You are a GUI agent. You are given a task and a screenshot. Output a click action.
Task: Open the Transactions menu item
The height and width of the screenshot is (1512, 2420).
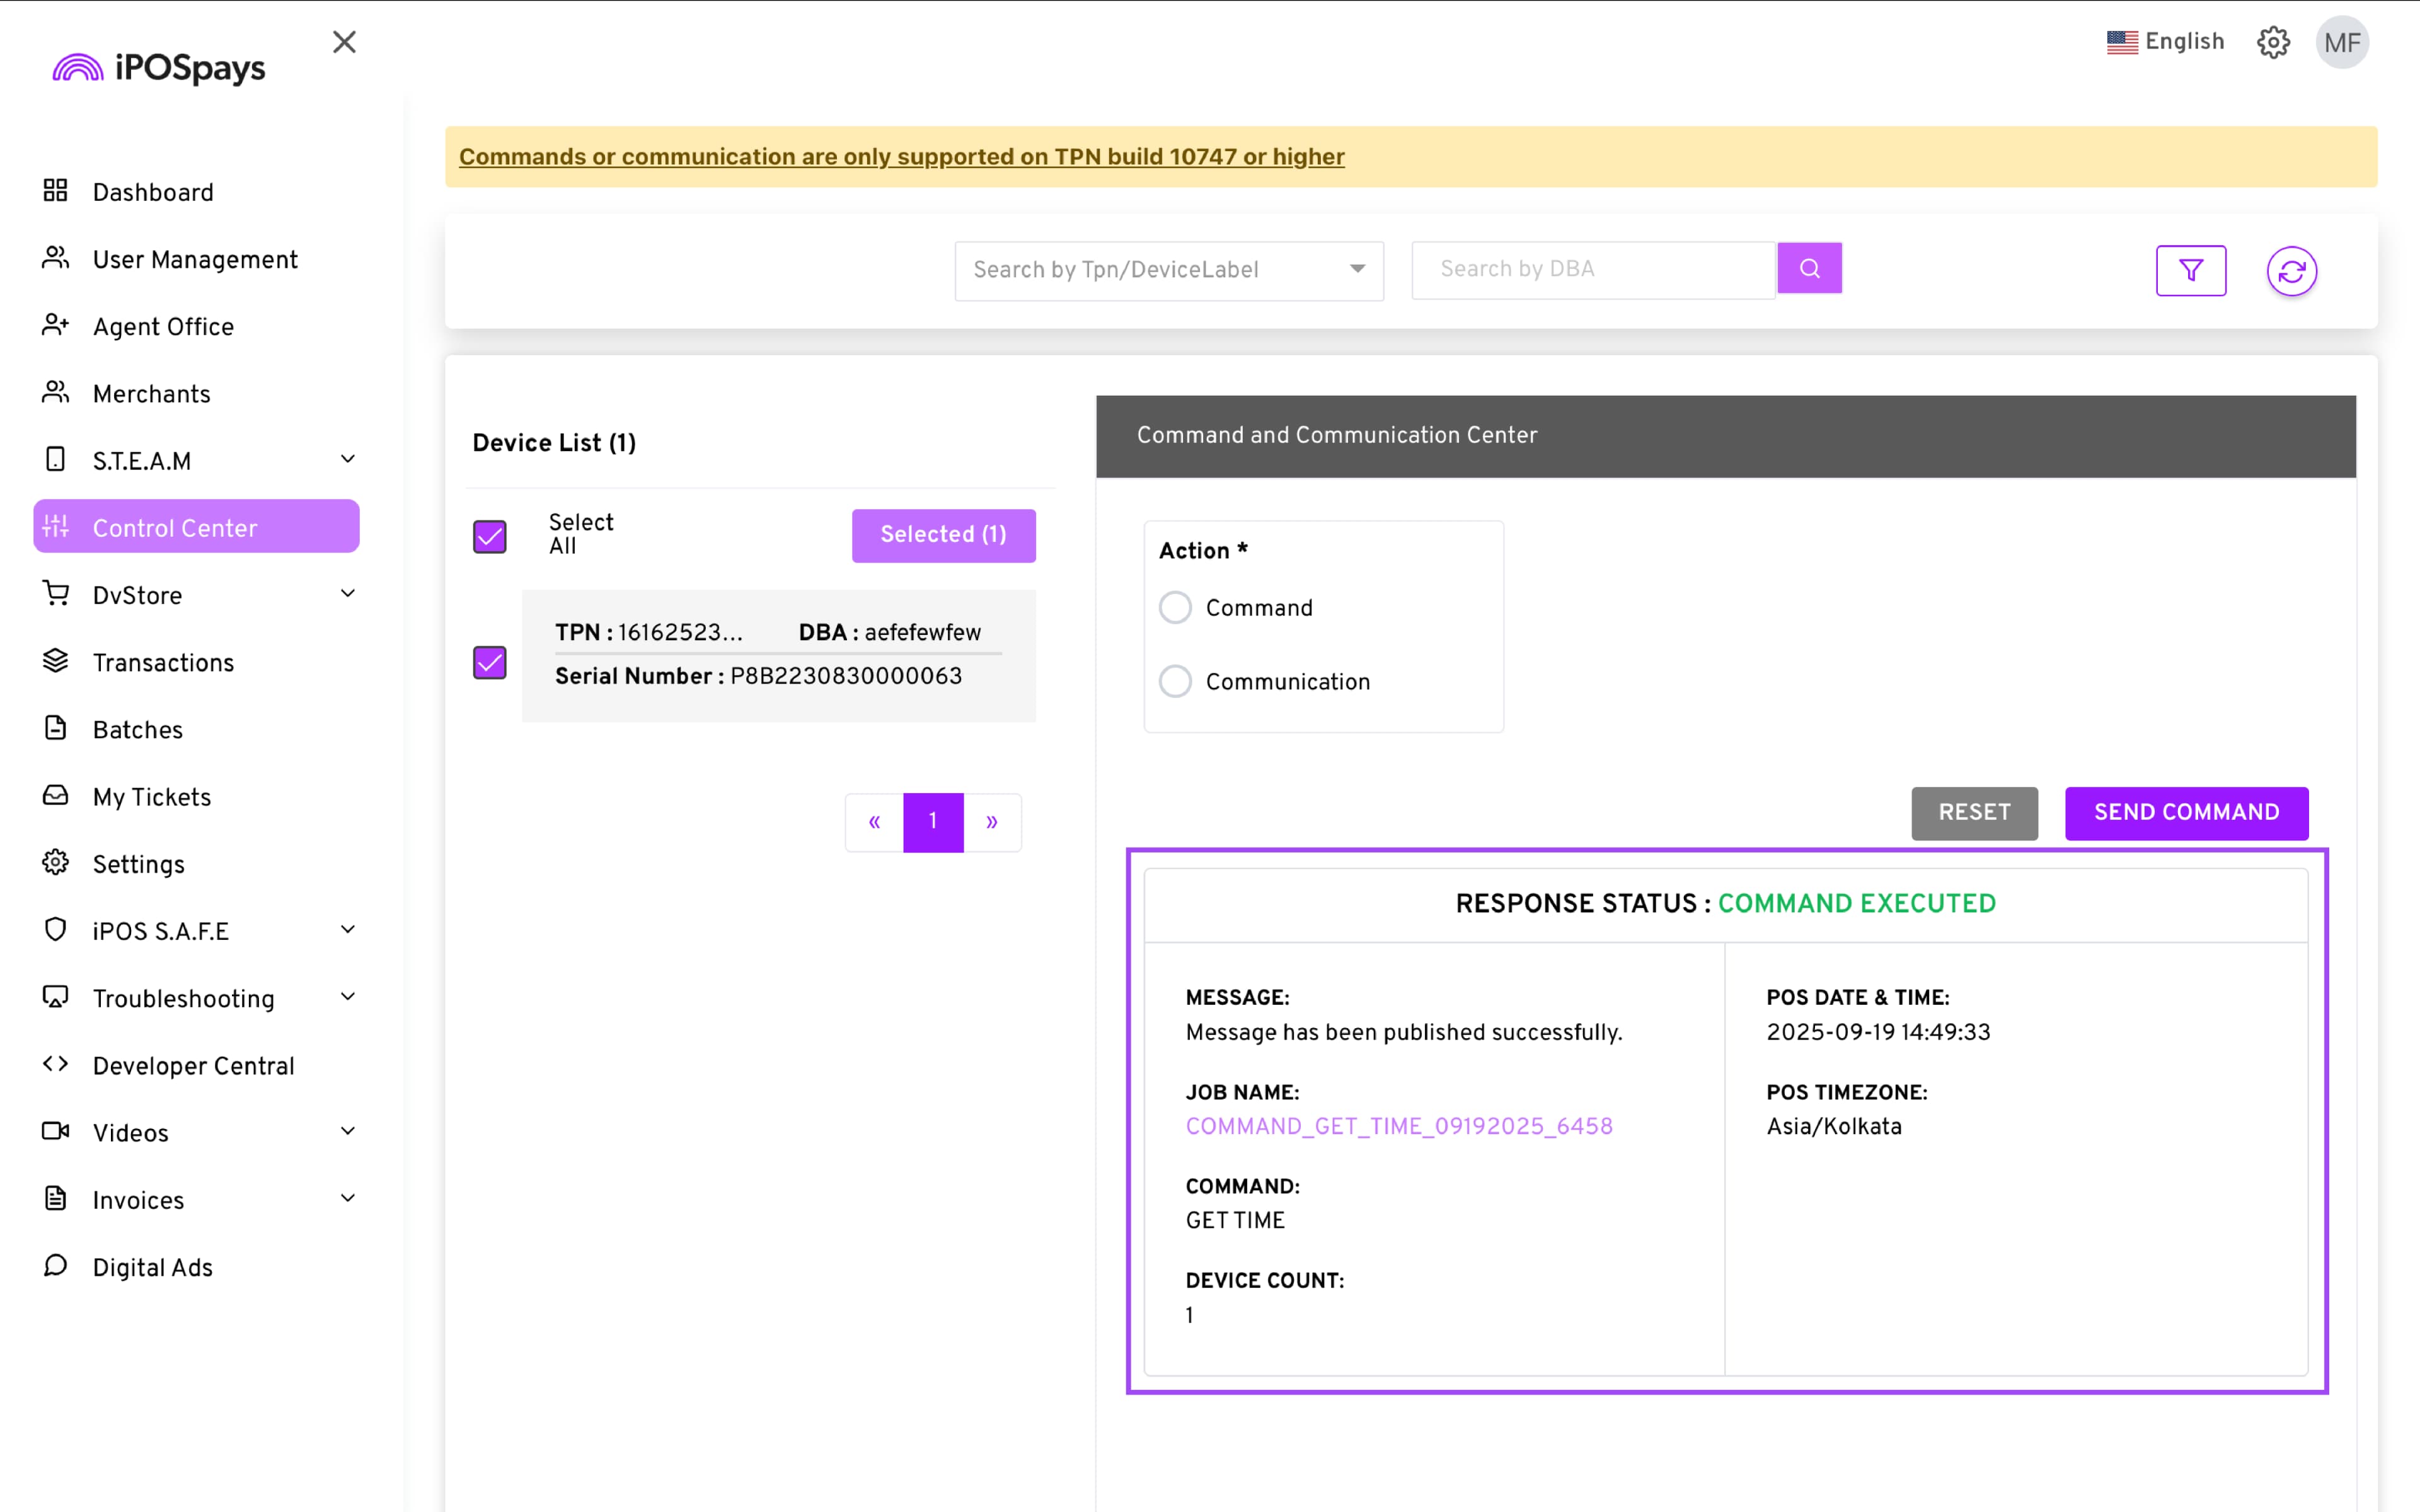pos(163,662)
